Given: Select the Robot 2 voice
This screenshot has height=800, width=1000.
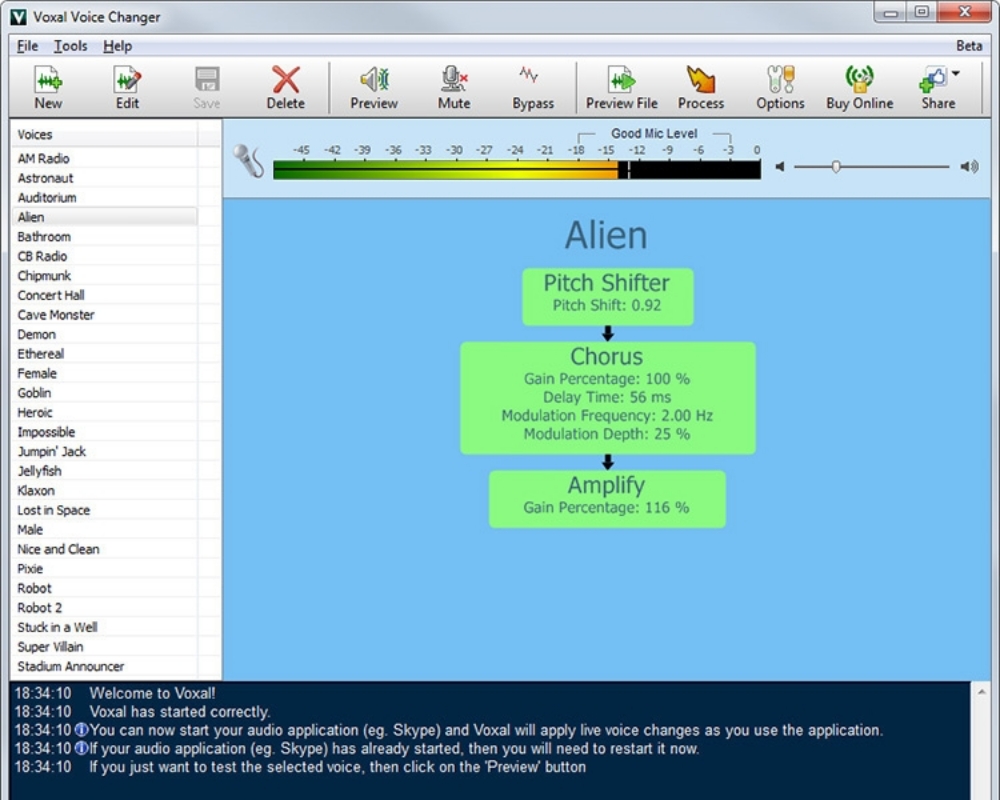Looking at the screenshot, I should [105, 608].
